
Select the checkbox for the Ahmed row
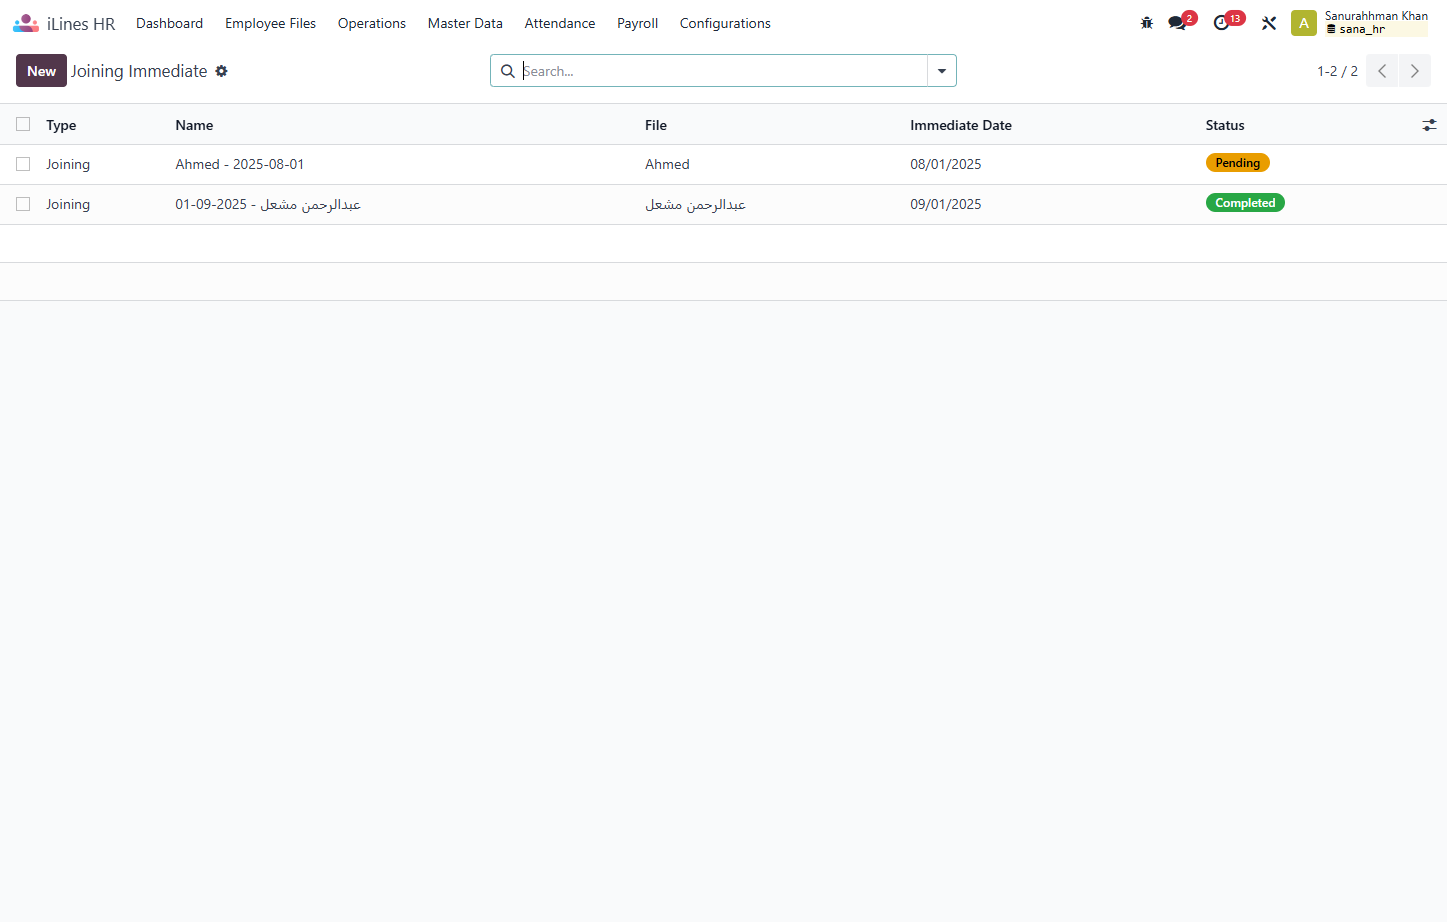[23, 164]
